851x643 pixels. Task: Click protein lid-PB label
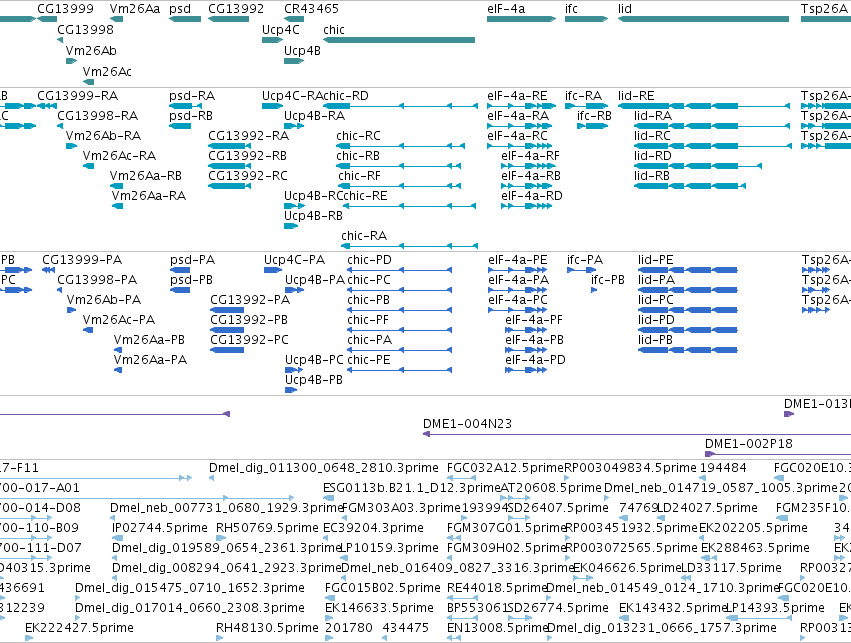pos(656,340)
